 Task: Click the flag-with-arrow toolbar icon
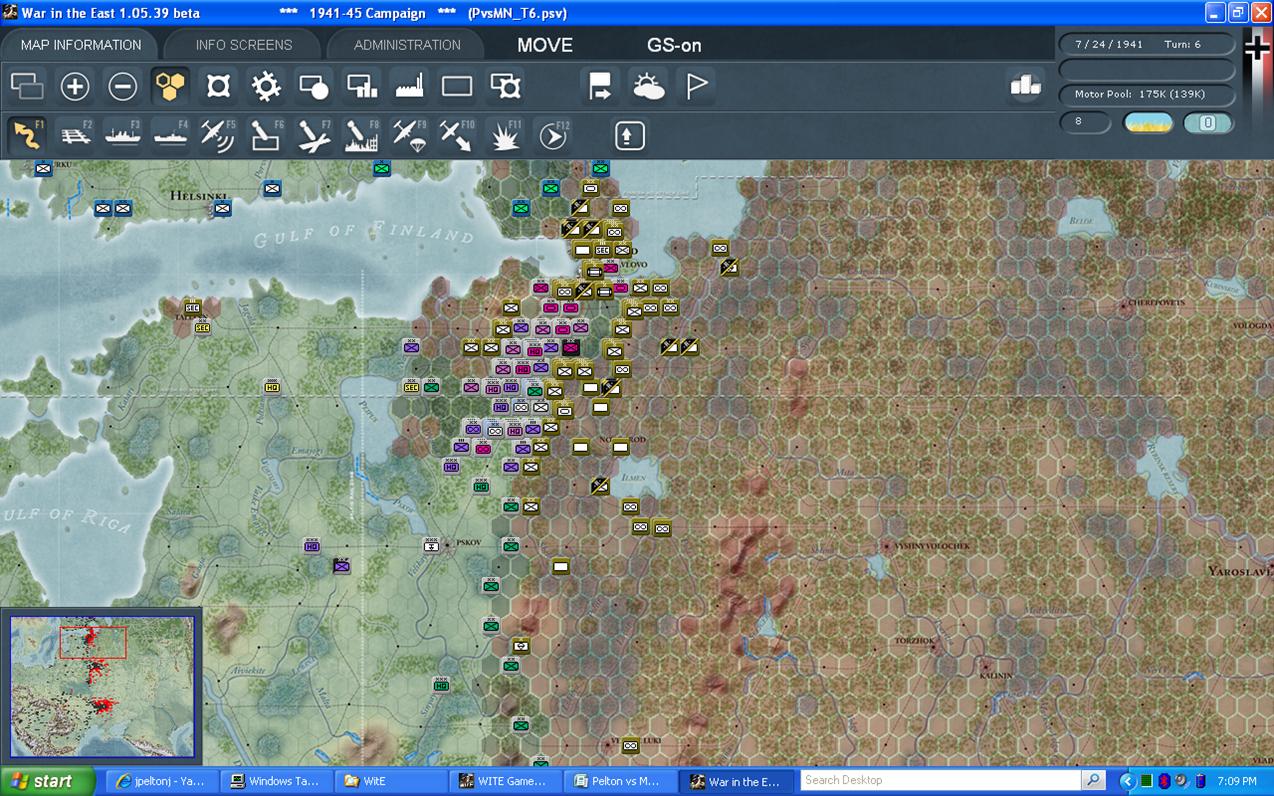(x=600, y=87)
